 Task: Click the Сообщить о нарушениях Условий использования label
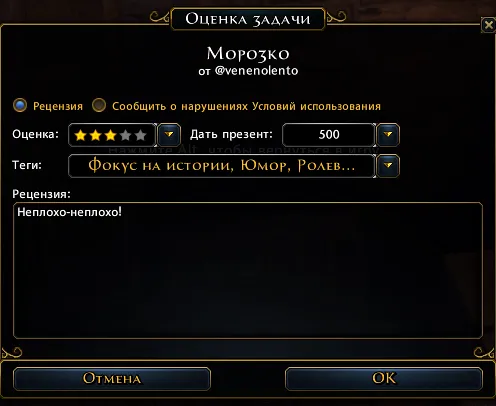[x=246, y=106]
